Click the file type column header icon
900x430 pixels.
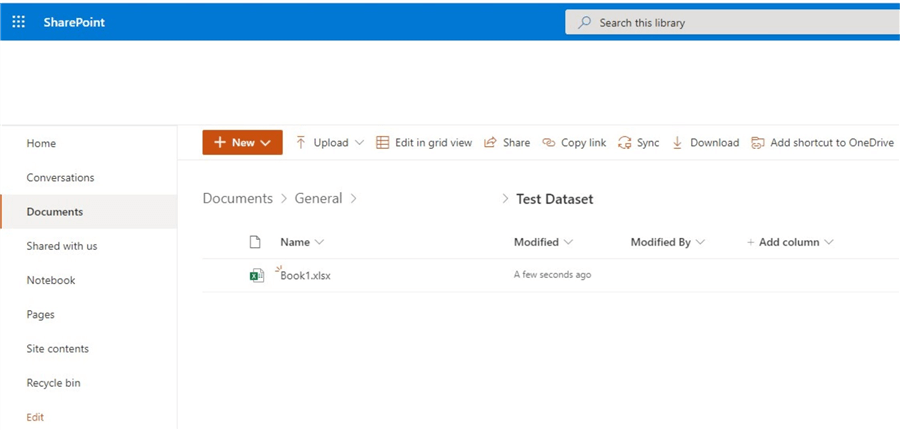pyautogui.click(x=255, y=242)
